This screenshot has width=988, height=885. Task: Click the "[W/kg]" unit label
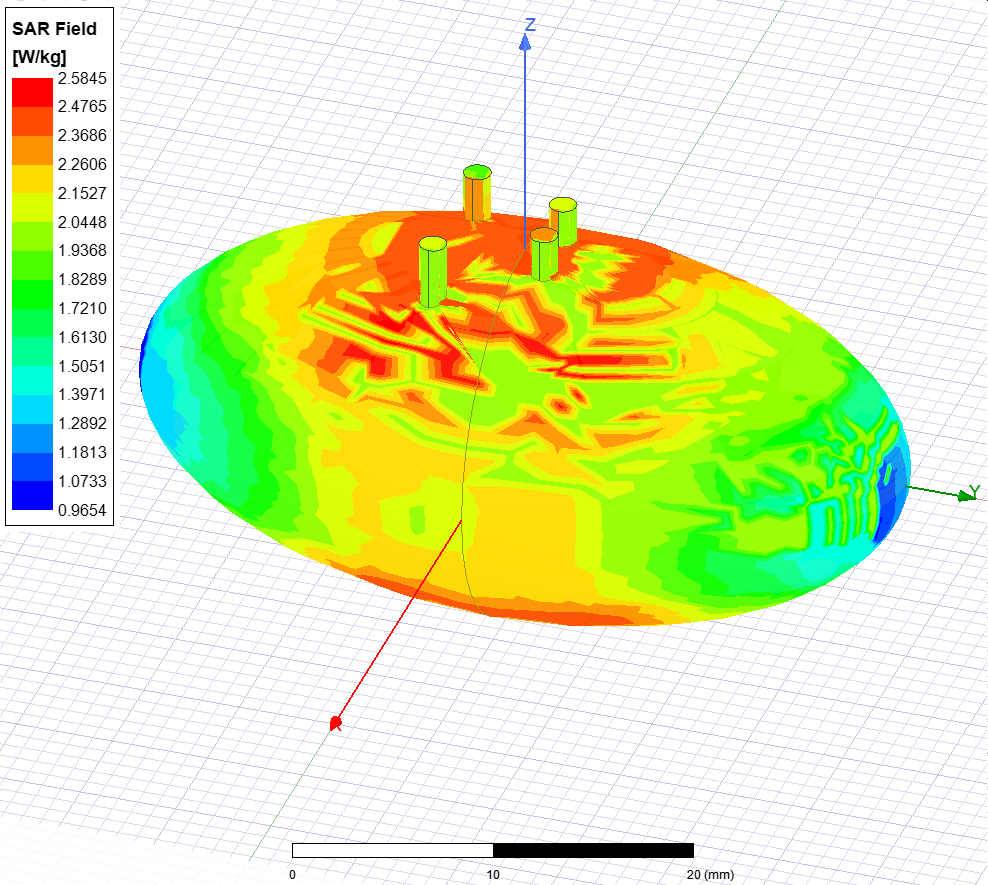pyautogui.click(x=39, y=57)
